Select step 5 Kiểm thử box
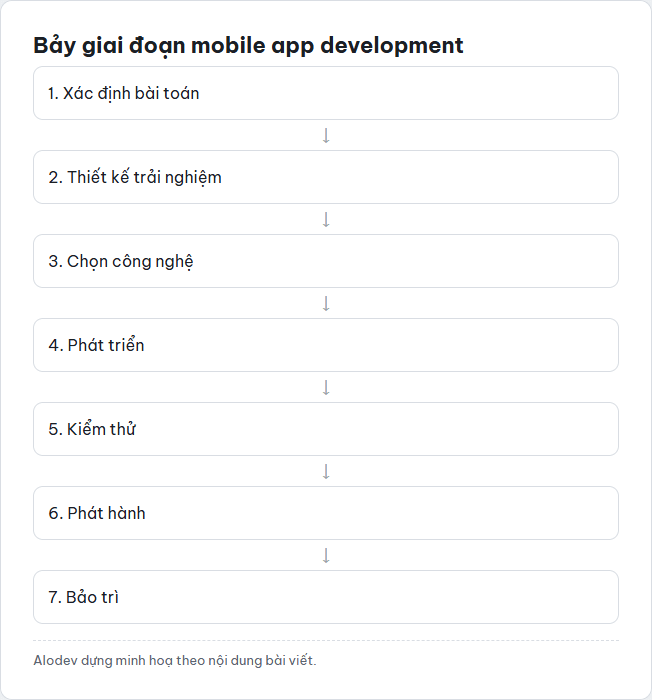 326,429
